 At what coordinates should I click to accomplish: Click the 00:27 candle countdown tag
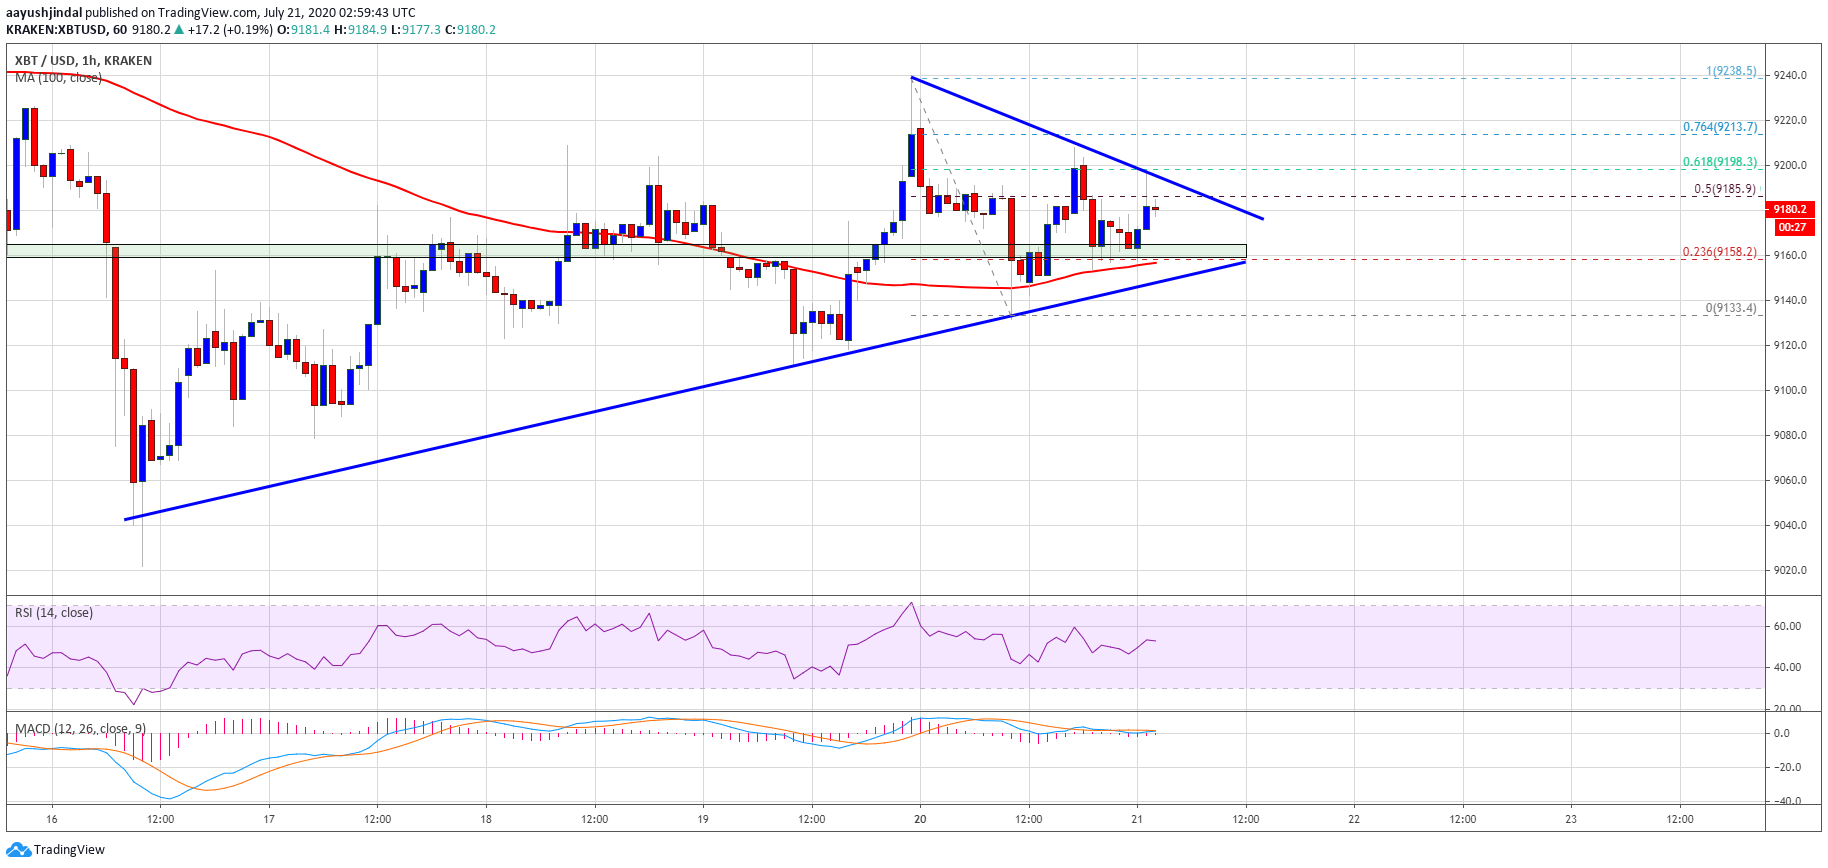click(x=1791, y=227)
